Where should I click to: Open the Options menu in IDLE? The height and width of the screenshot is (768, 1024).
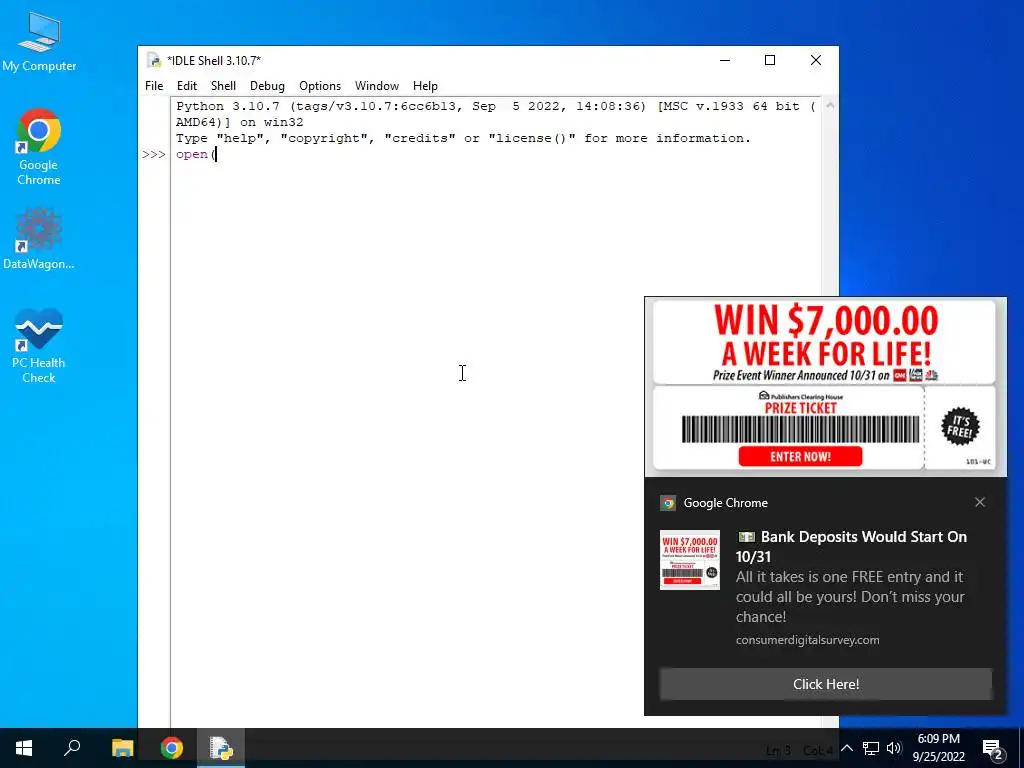[x=320, y=86]
